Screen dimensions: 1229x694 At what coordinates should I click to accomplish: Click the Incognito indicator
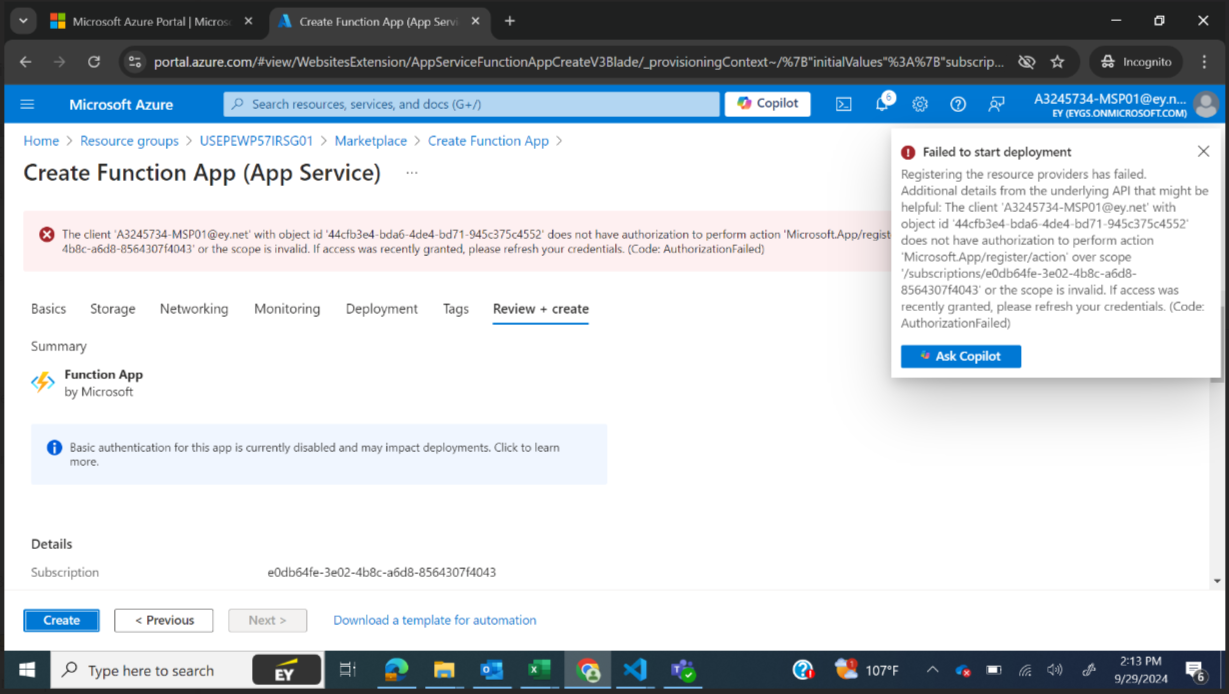(x=1136, y=62)
